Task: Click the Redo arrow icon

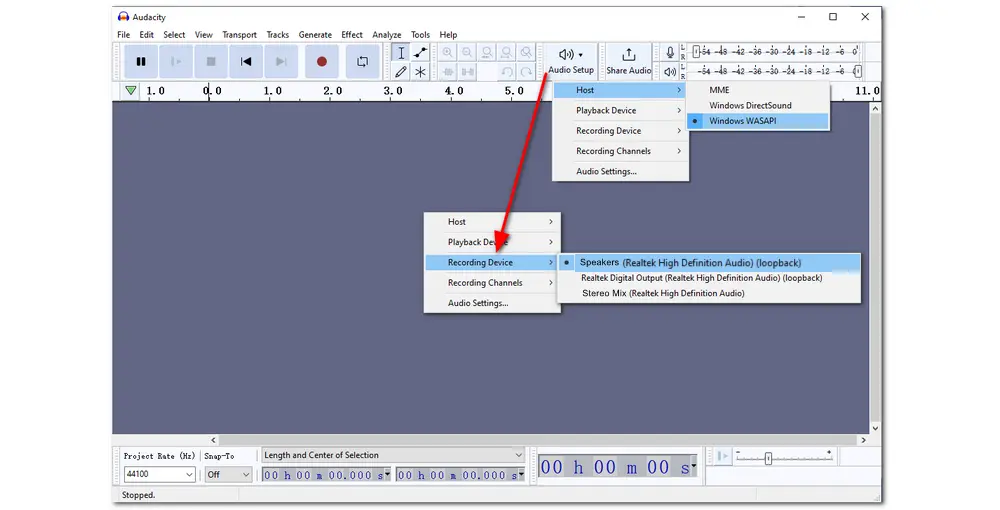Action: coord(526,72)
